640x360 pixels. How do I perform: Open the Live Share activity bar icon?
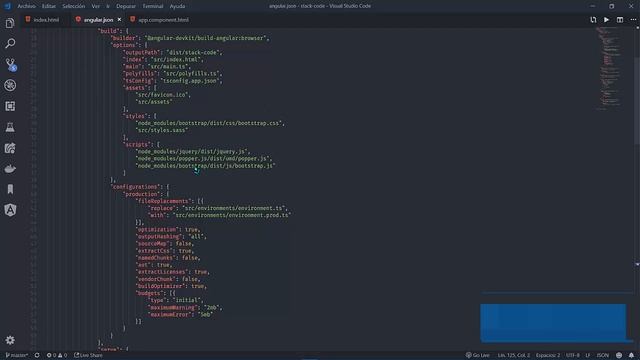click(x=10, y=148)
